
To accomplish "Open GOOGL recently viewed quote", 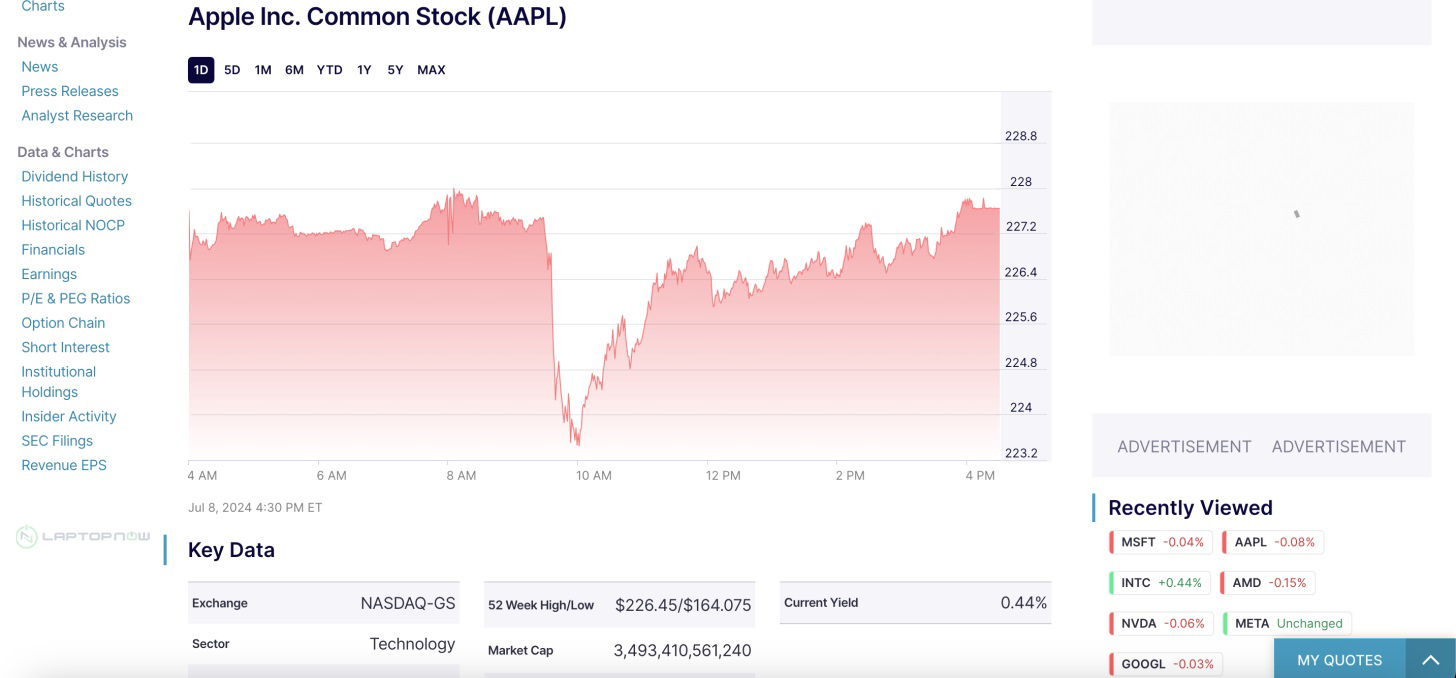I will 1165,664.
